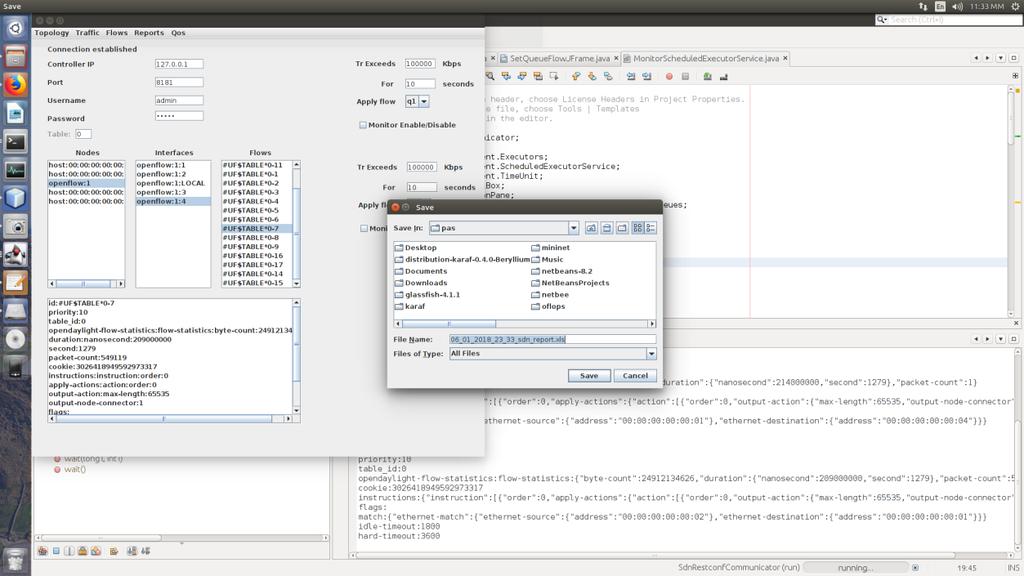Select flow #UF$TABLE*0-11 in Flows list
The height and width of the screenshot is (576, 1024).
[x=257, y=165]
